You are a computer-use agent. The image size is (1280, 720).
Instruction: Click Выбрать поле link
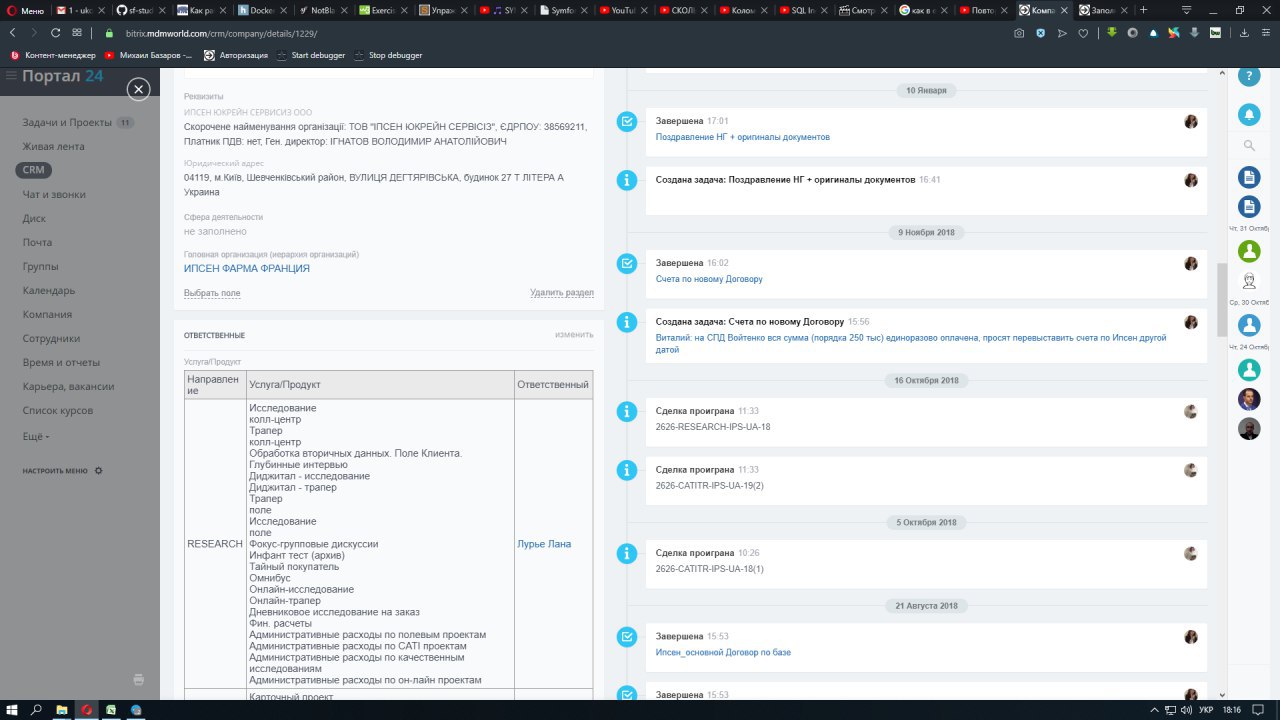tap(212, 293)
